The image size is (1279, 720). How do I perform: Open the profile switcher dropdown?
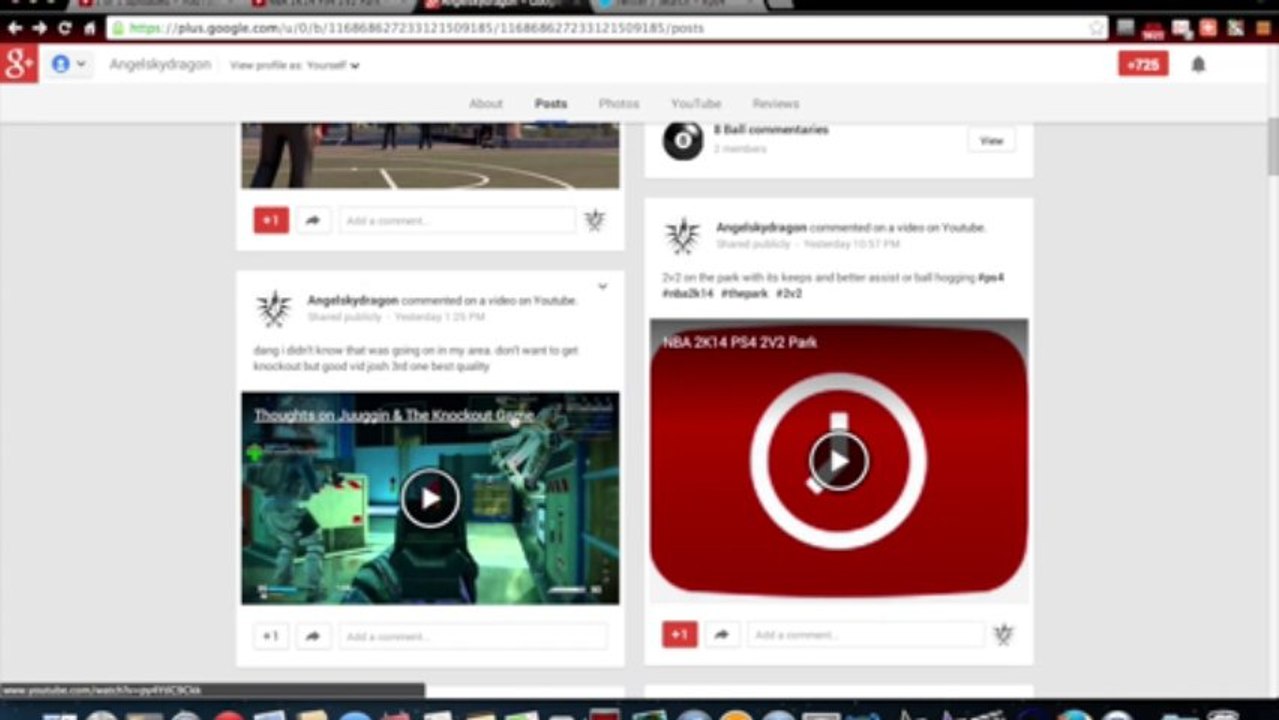click(68, 64)
